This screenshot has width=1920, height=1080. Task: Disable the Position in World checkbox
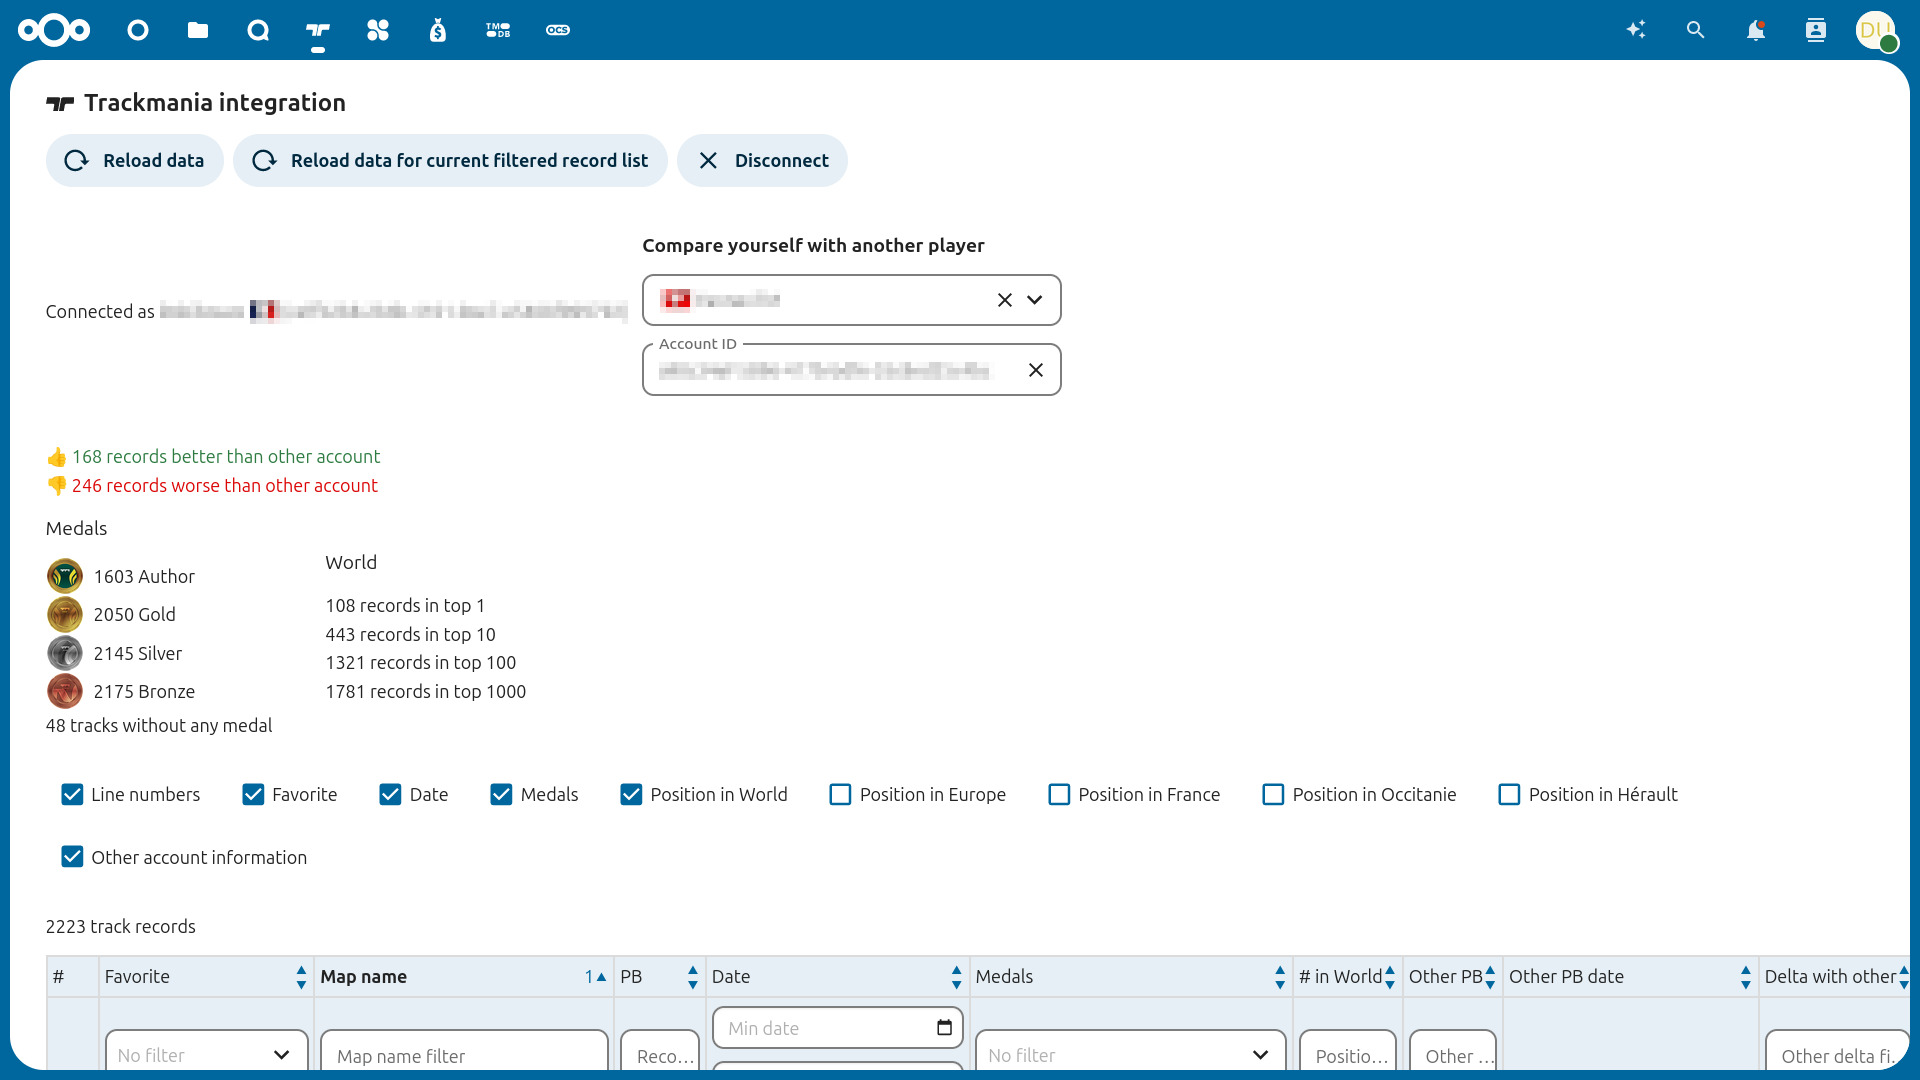(632, 794)
